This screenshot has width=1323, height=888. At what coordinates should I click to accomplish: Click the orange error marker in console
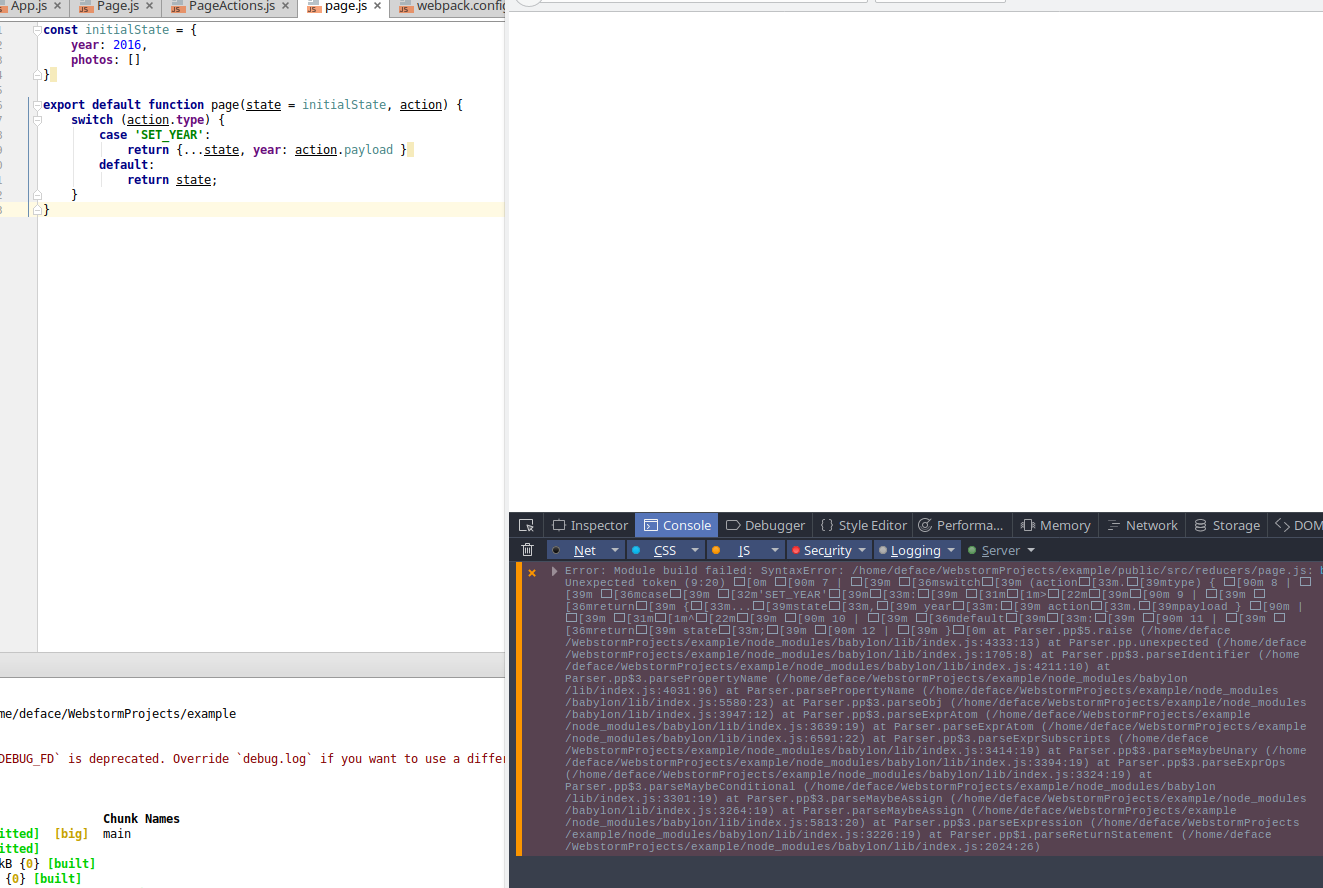532,572
